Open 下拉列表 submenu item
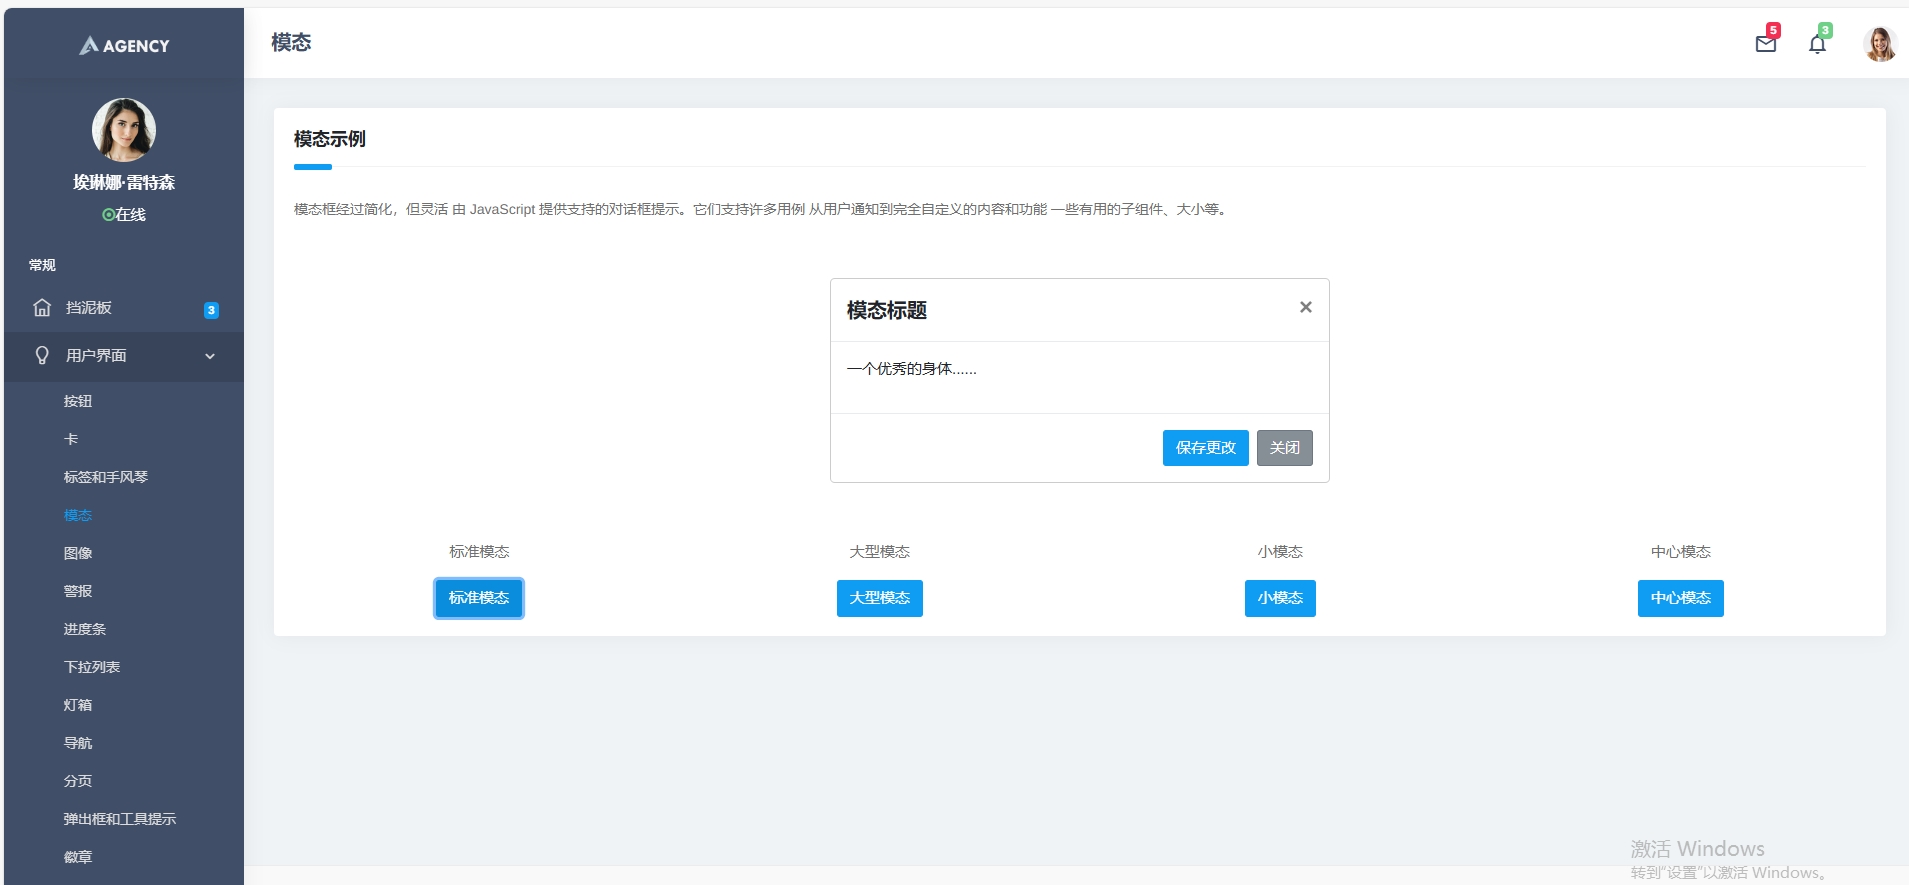This screenshot has width=1909, height=885. 92,667
